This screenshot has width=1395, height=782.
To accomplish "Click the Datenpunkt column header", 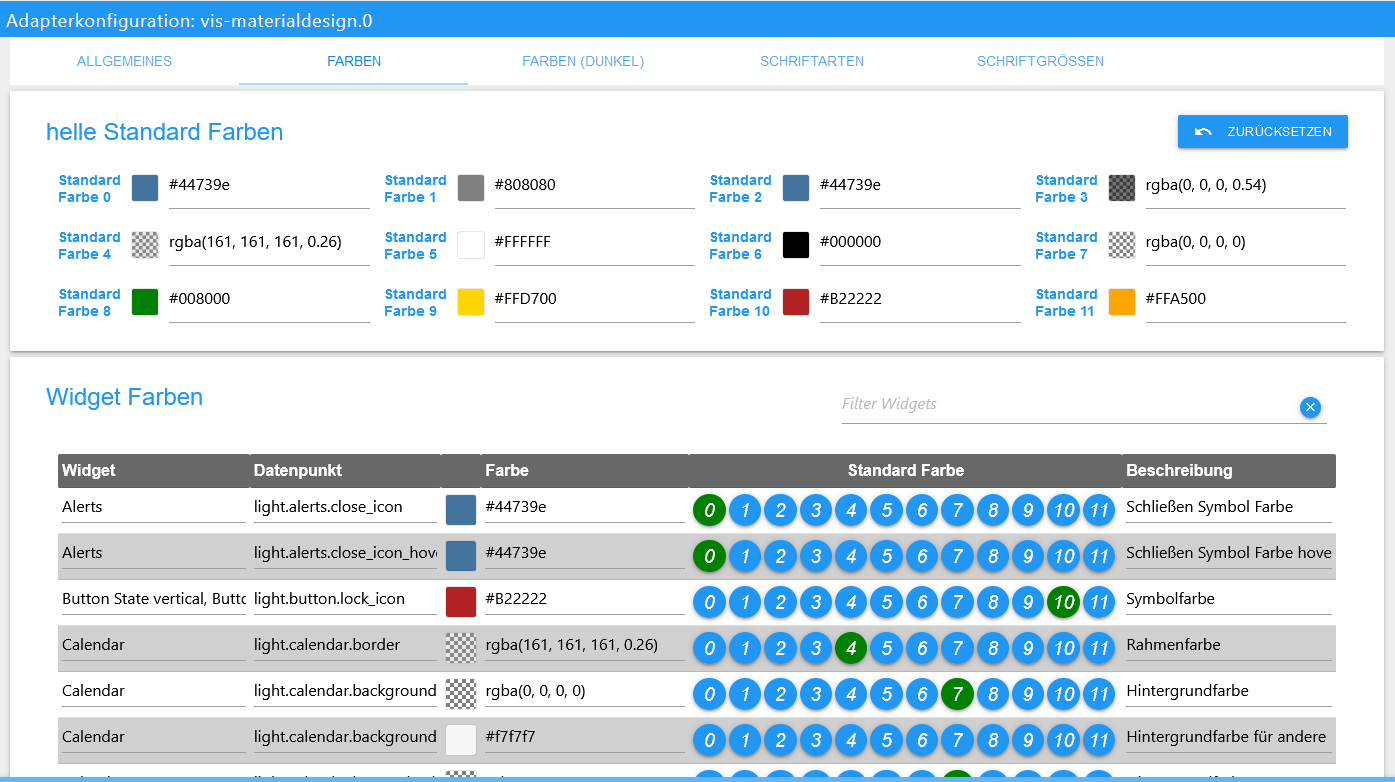I will tap(345, 471).
